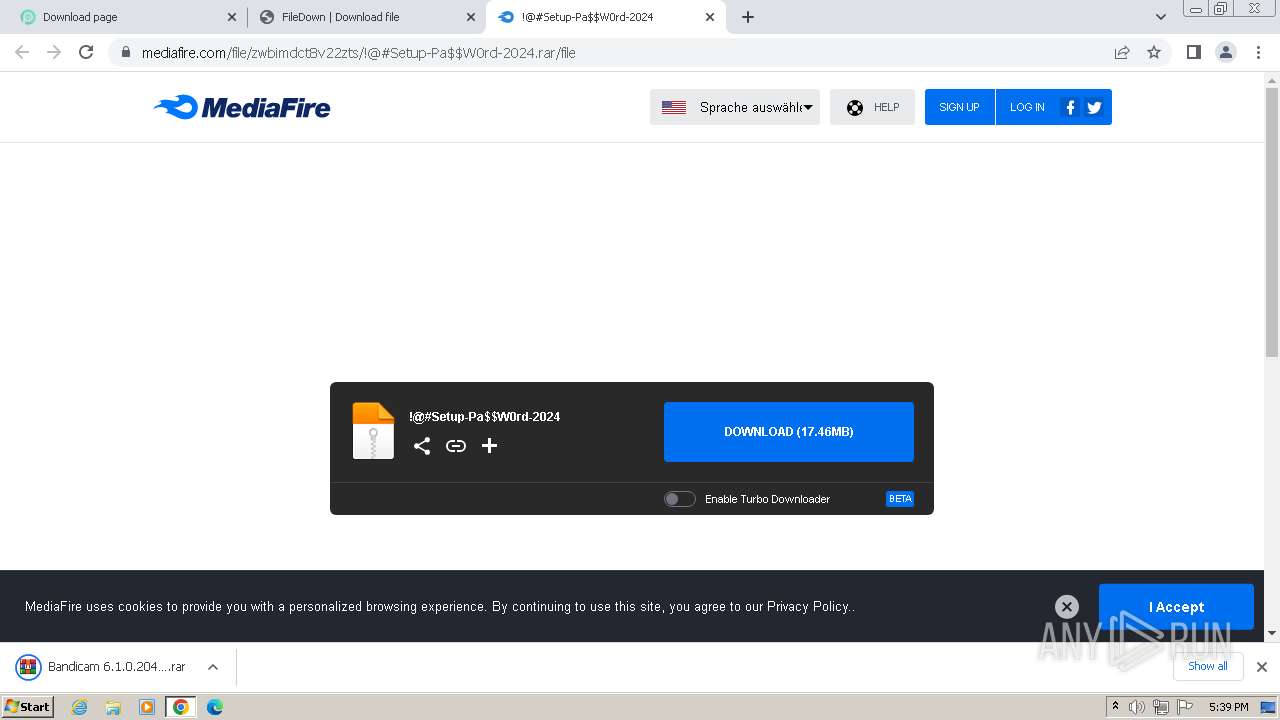Open Bandicam 6.1.0.204 rar download
The height and width of the screenshot is (720, 1280).
pyautogui.click(x=116, y=667)
